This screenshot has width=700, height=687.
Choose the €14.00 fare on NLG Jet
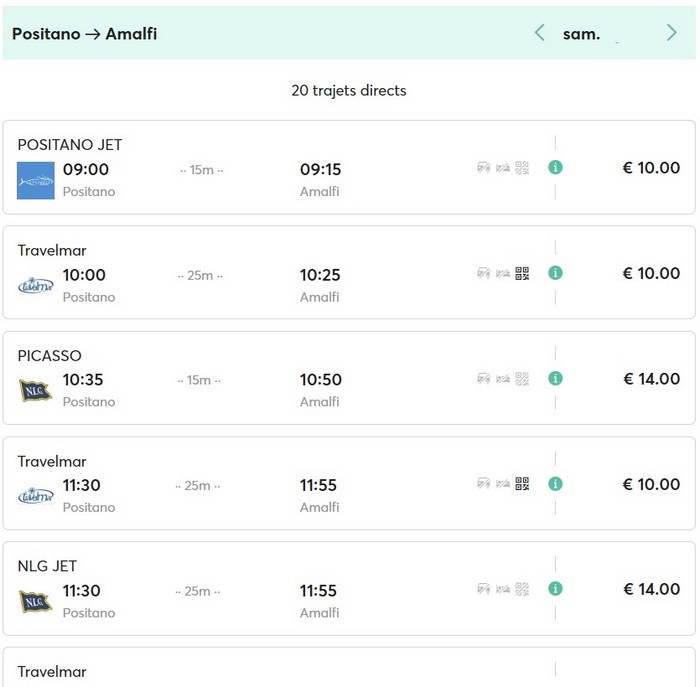click(x=651, y=589)
